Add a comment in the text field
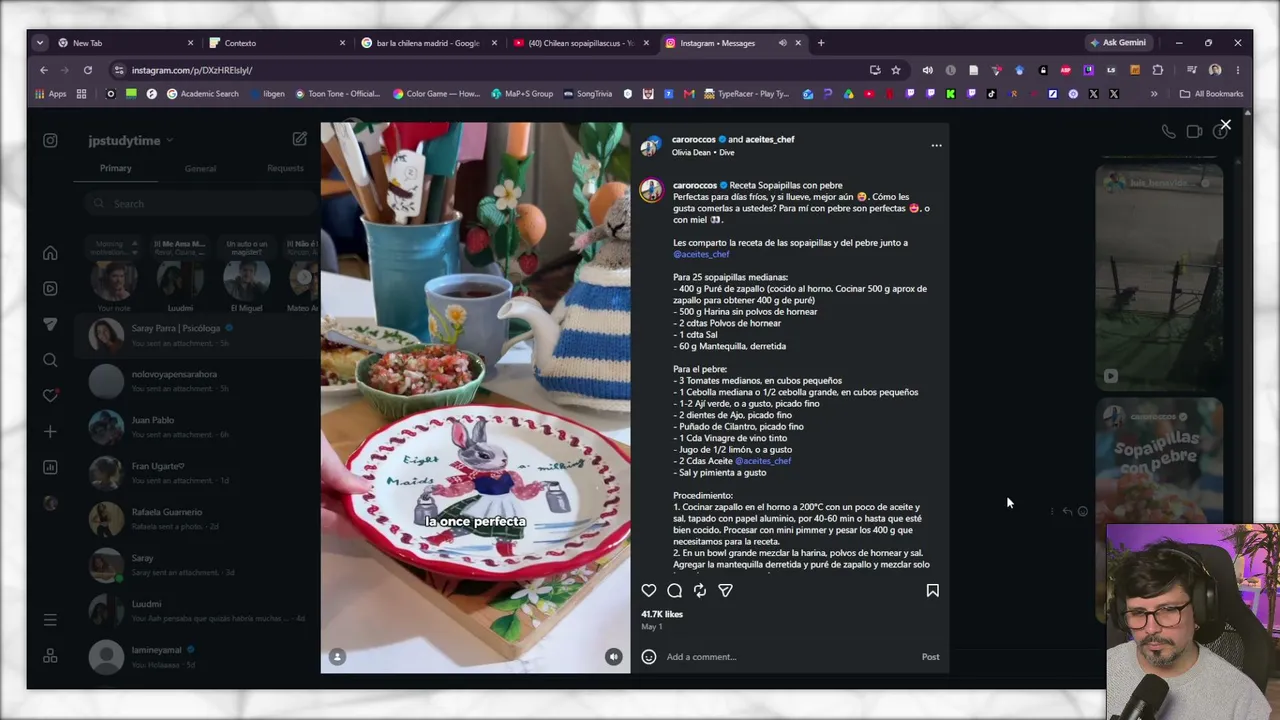The height and width of the screenshot is (720, 1280). click(x=790, y=657)
